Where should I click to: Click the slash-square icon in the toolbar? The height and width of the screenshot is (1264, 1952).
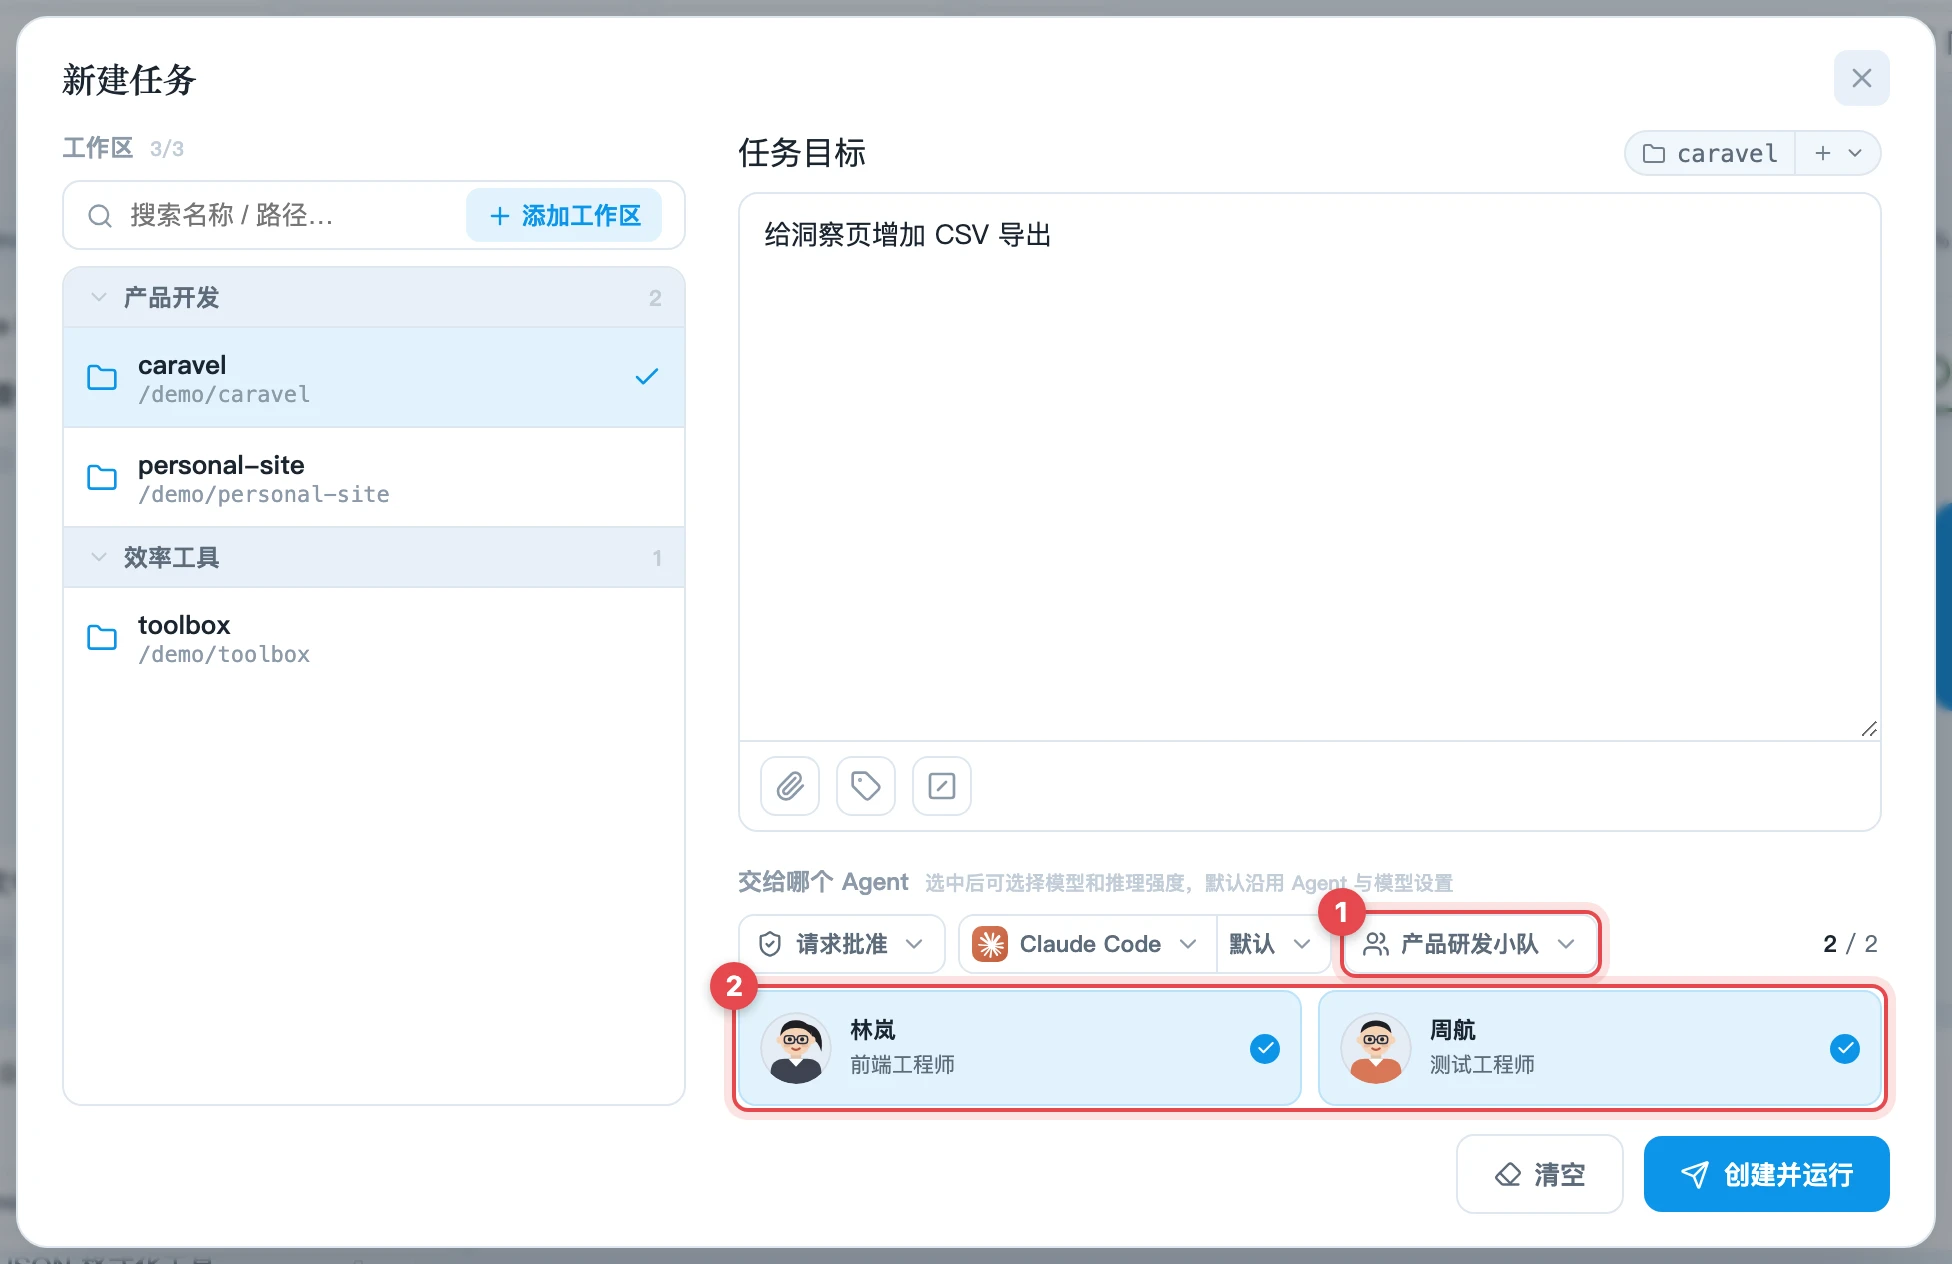[x=942, y=786]
